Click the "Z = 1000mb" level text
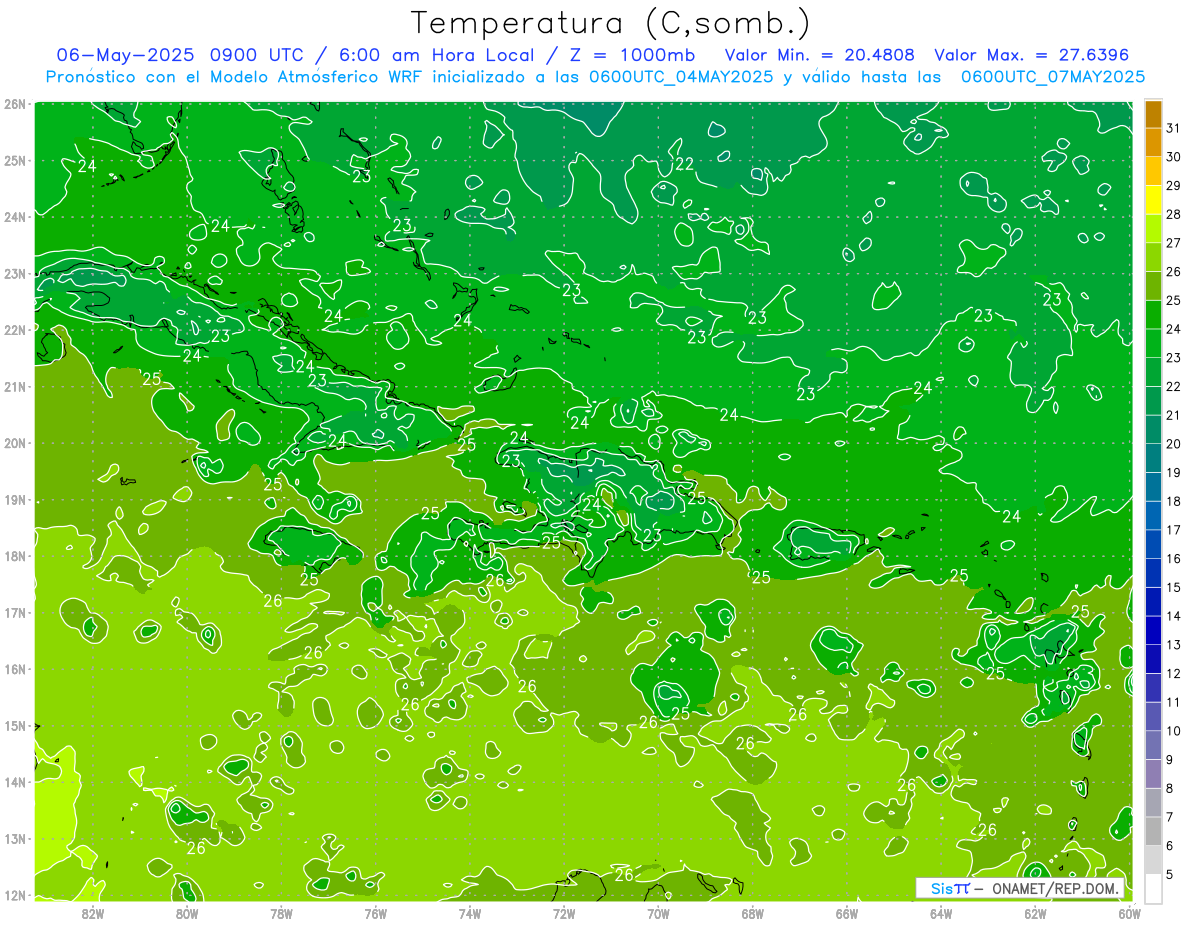This screenshot has width=1200, height=927. (633, 54)
